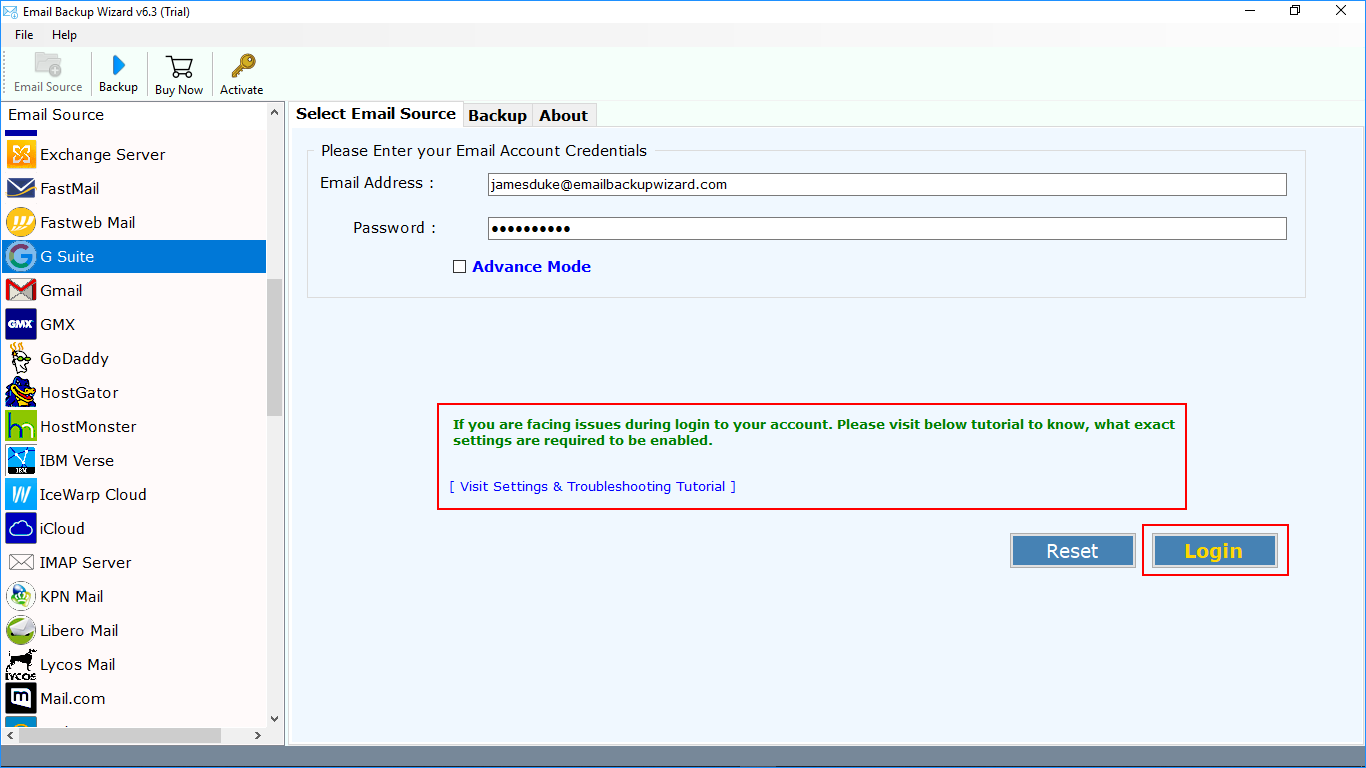The height and width of the screenshot is (768, 1366).
Task: Click the horizontal scroll right arrow
Action: coord(258,735)
